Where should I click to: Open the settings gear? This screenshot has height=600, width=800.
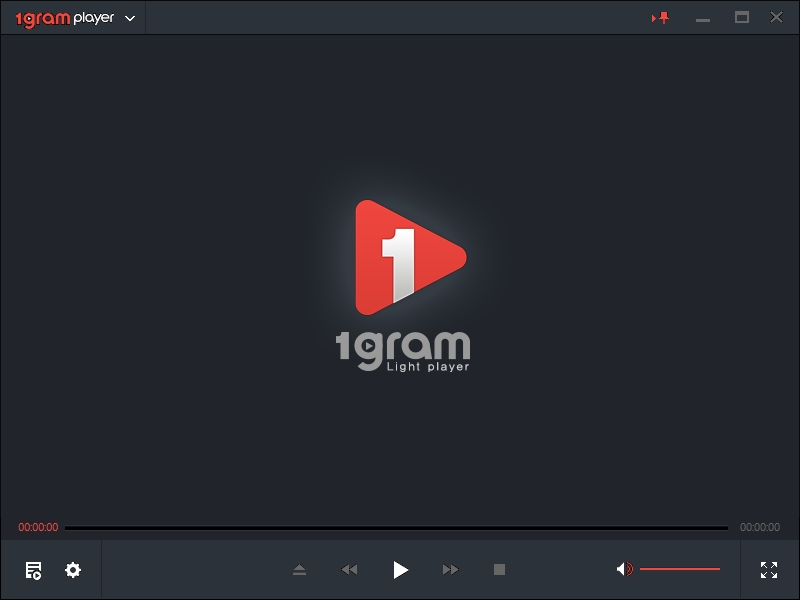click(73, 570)
